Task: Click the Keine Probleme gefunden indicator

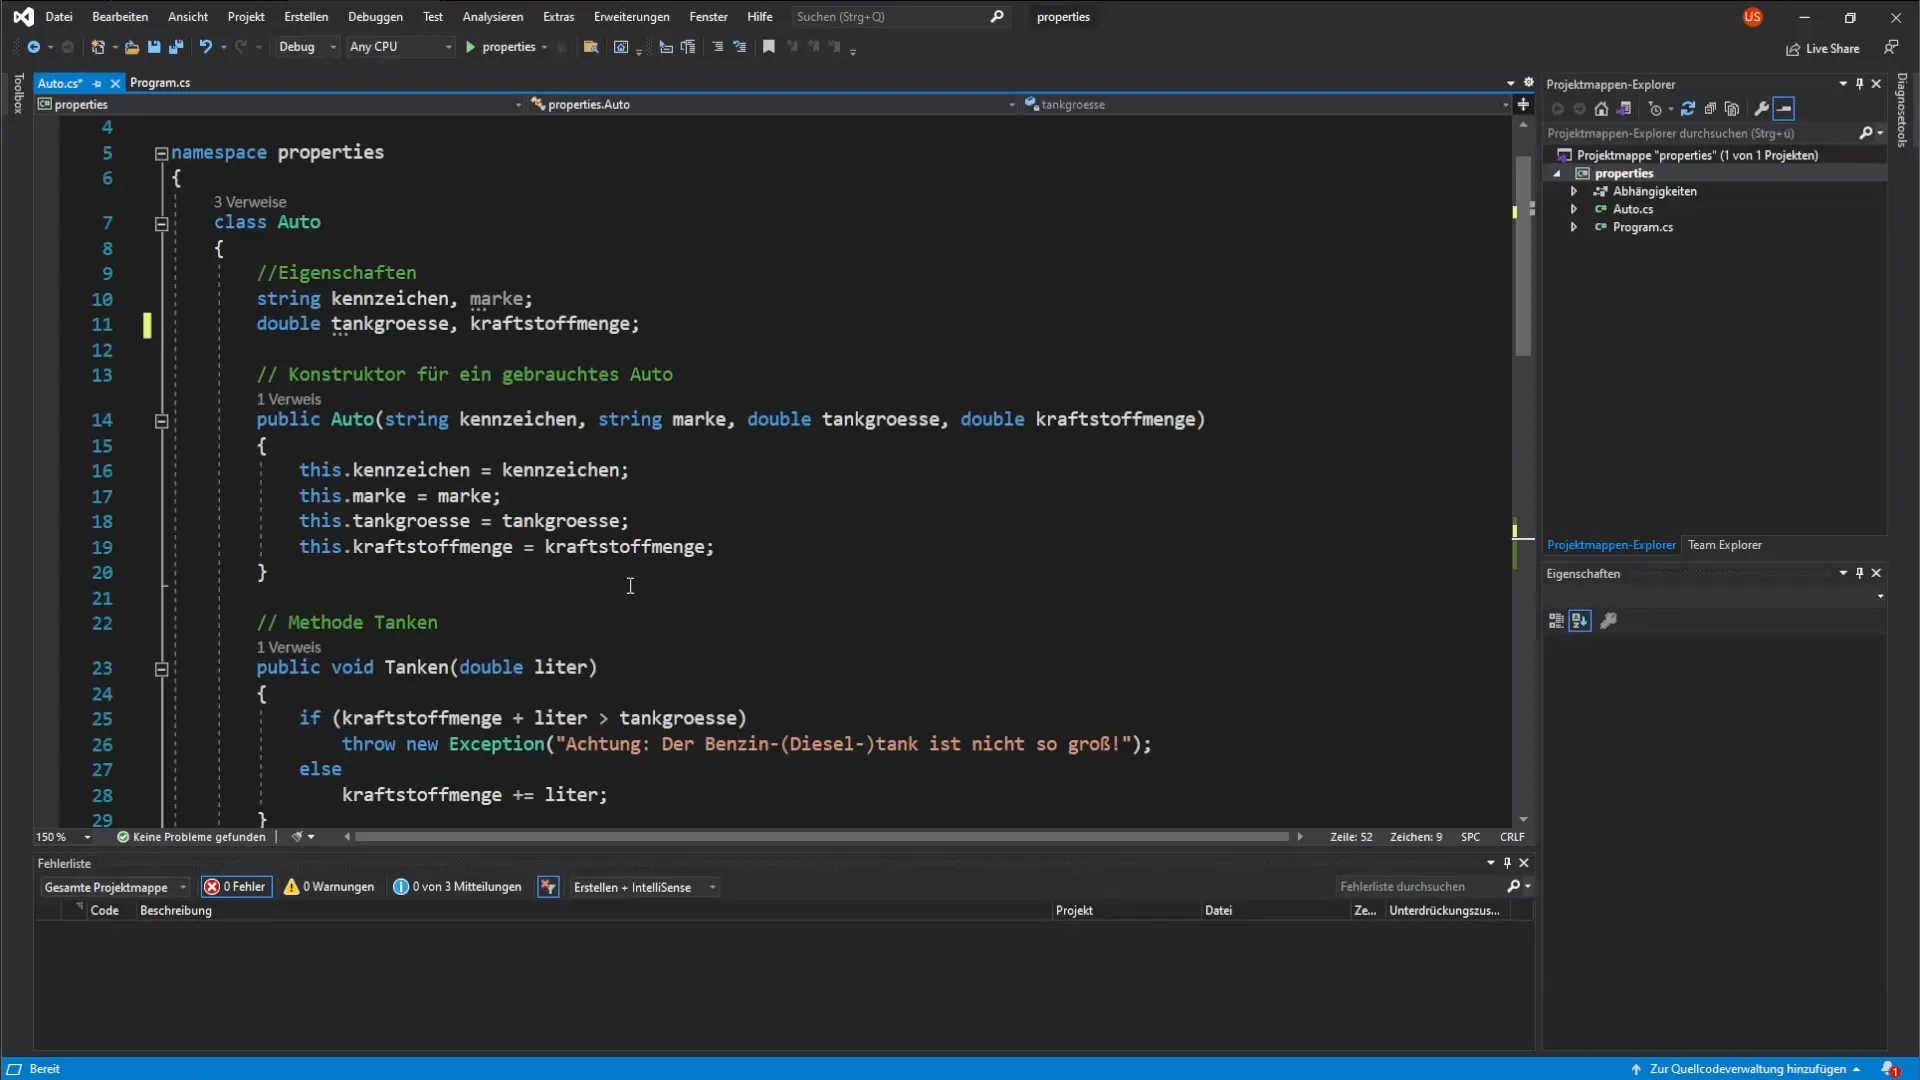Action: 191,837
